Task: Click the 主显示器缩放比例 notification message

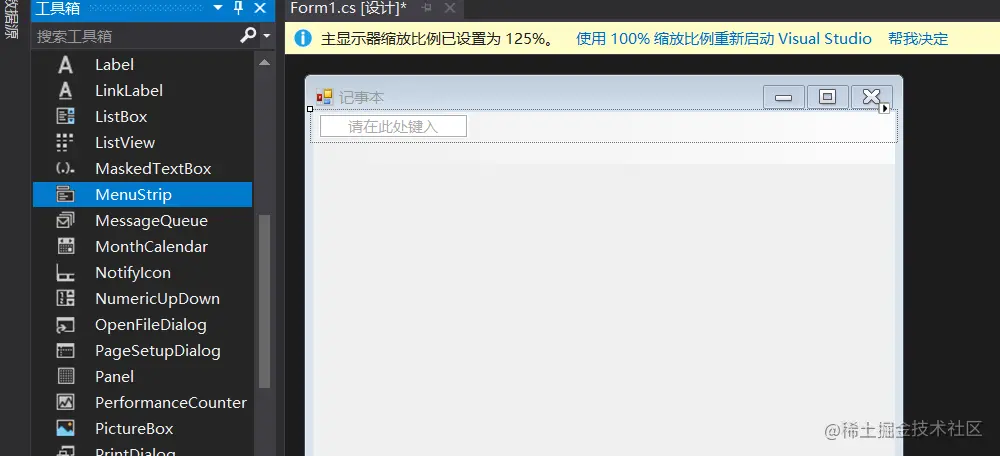Action: [x=437, y=39]
